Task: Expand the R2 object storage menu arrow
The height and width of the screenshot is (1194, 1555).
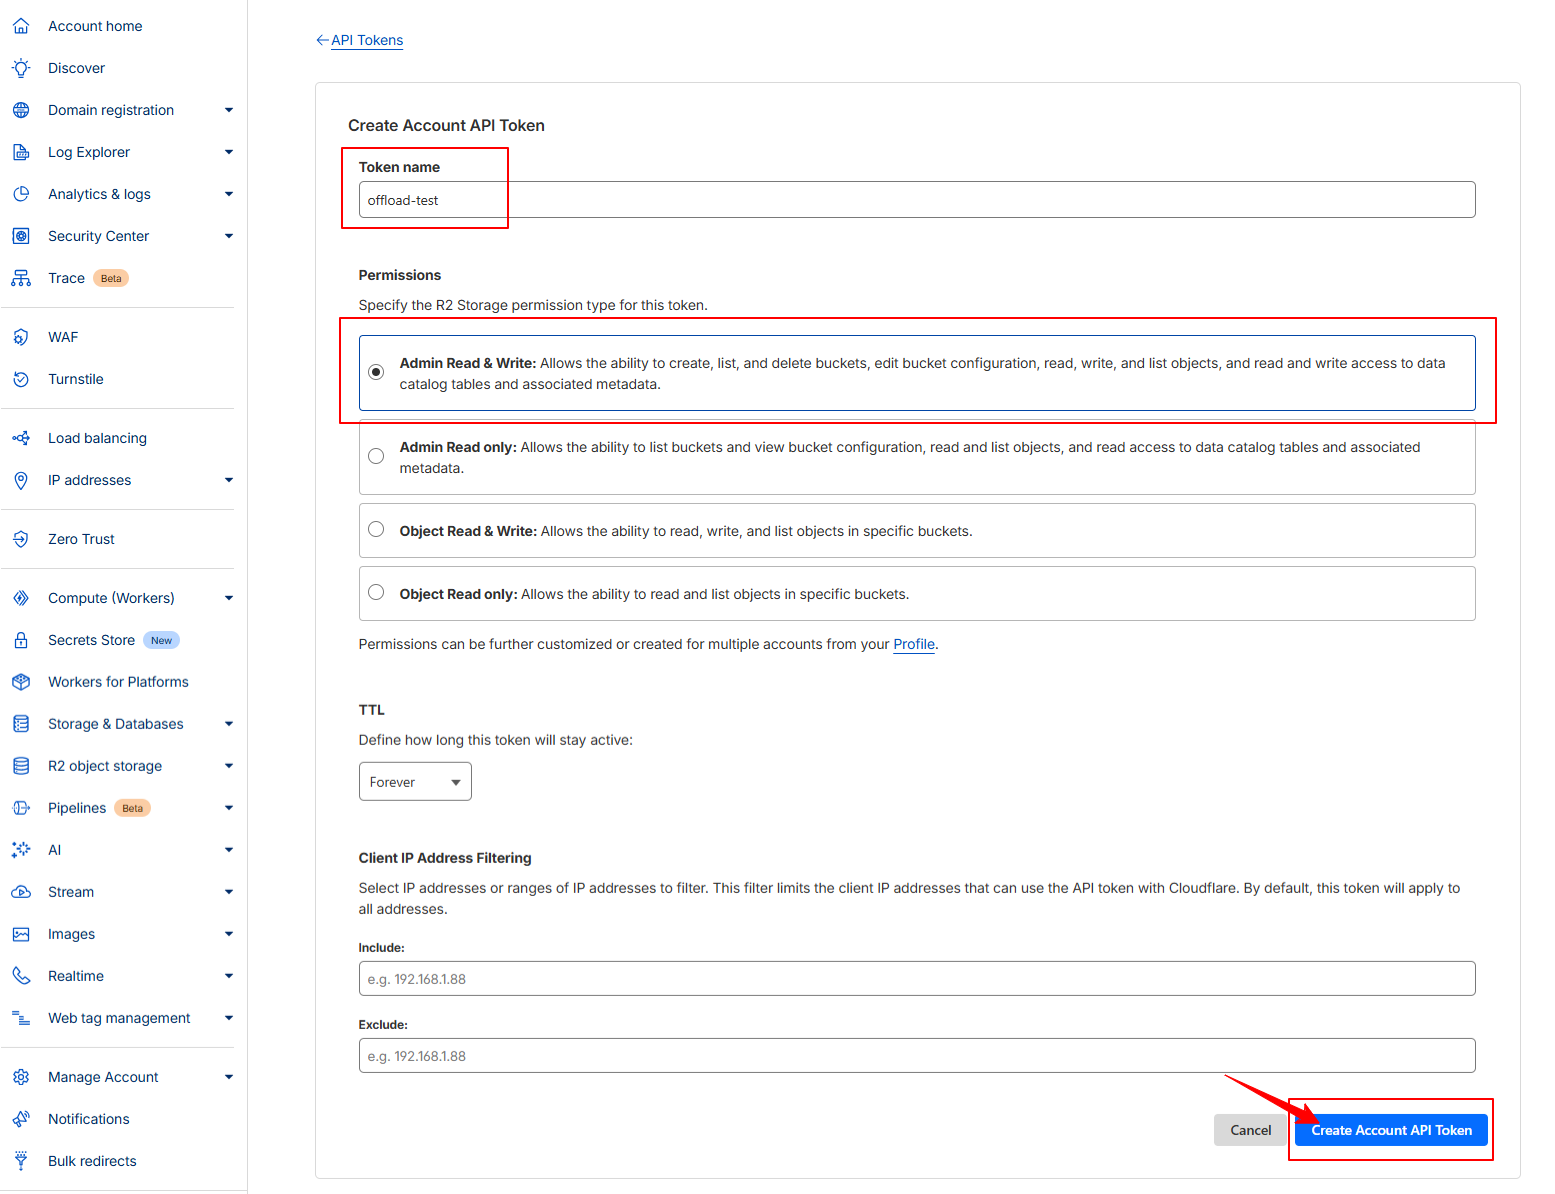Action: point(229,766)
